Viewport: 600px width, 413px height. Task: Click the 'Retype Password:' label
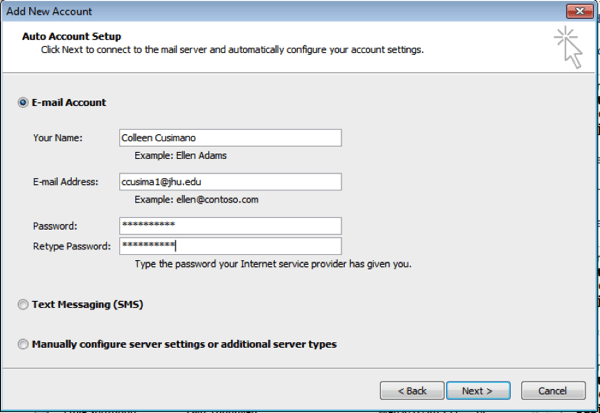tap(72, 246)
